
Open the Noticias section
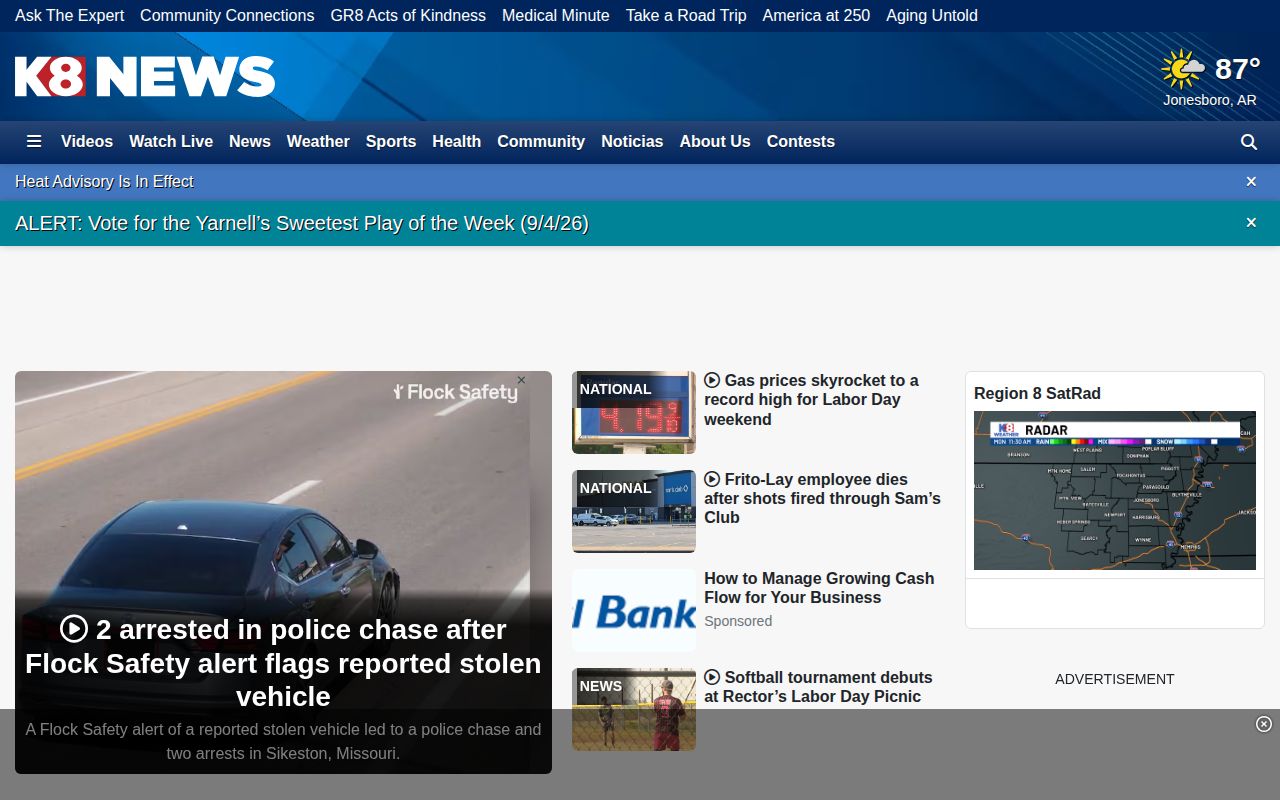632,141
